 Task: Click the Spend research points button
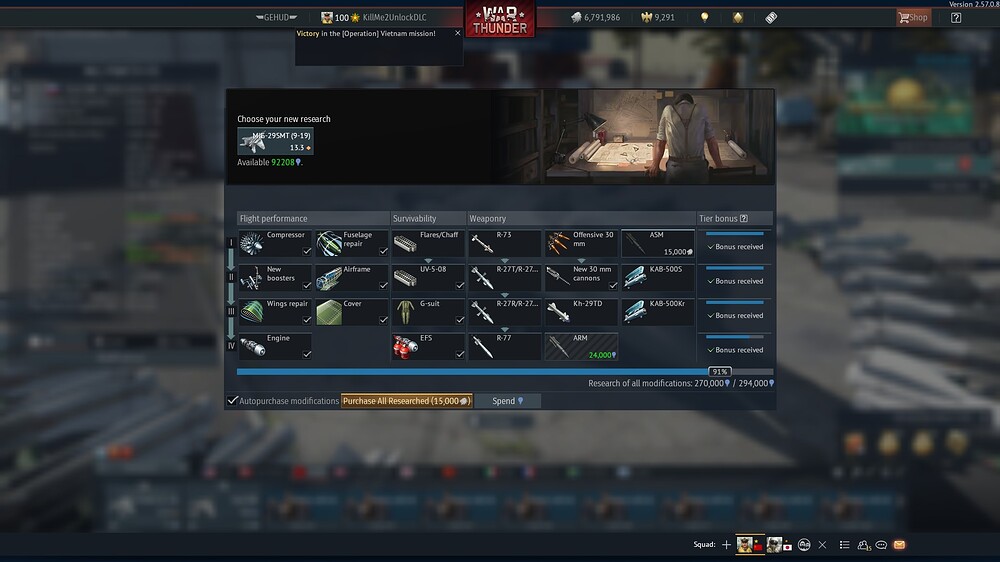point(508,401)
